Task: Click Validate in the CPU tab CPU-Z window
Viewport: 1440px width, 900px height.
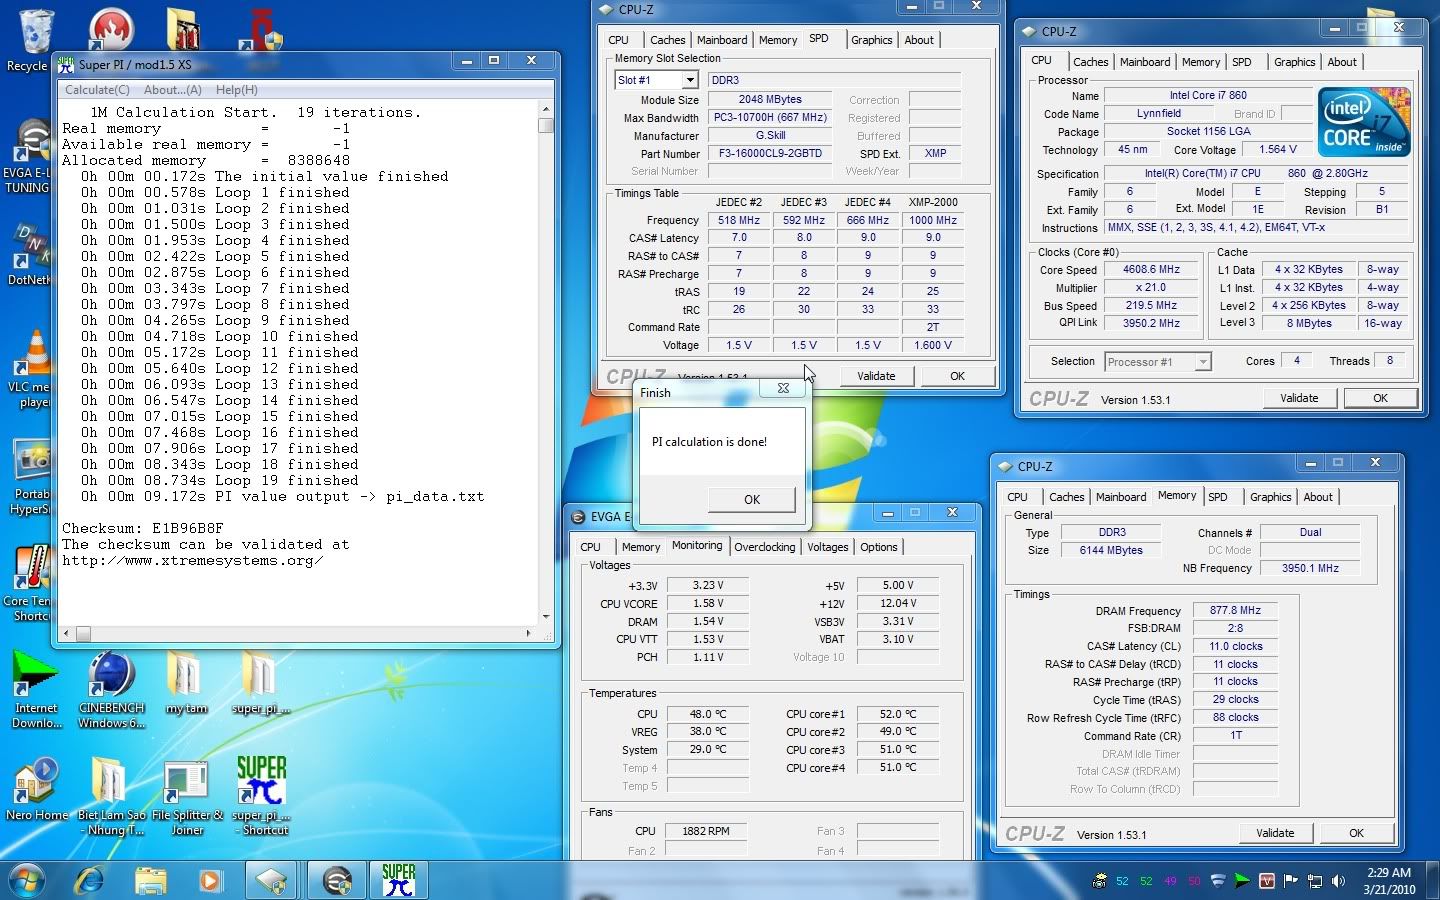Action: click(x=1299, y=398)
